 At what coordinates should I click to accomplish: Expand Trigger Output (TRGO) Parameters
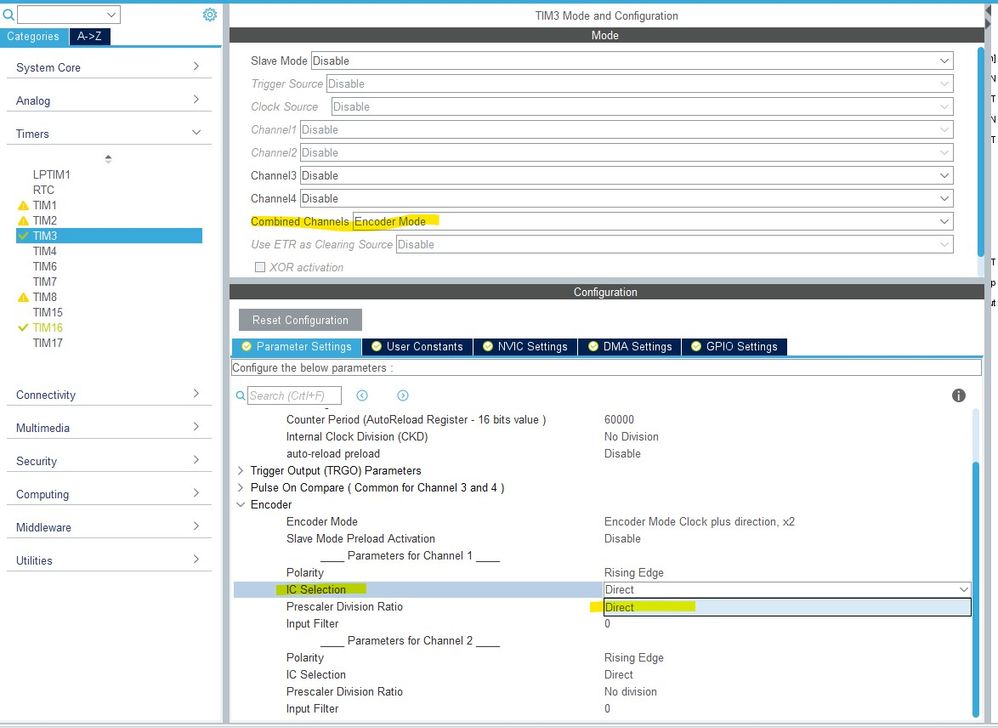point(241,470)
